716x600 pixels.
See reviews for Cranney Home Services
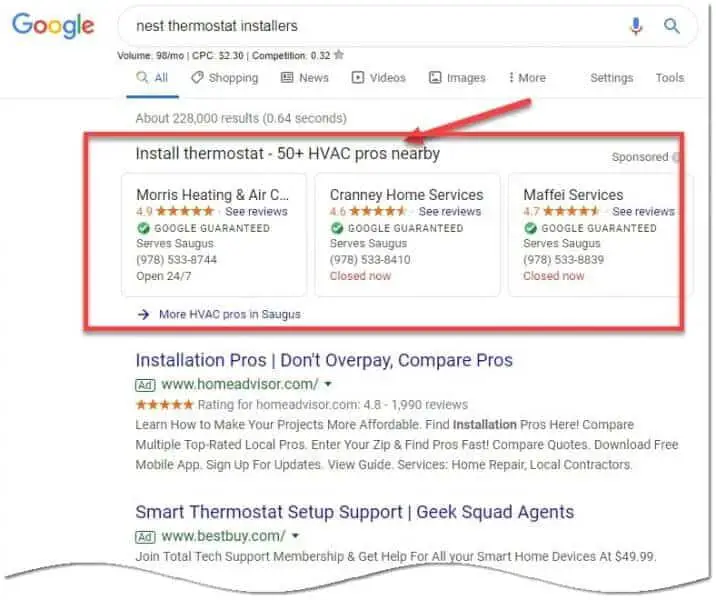coord(450,211)
